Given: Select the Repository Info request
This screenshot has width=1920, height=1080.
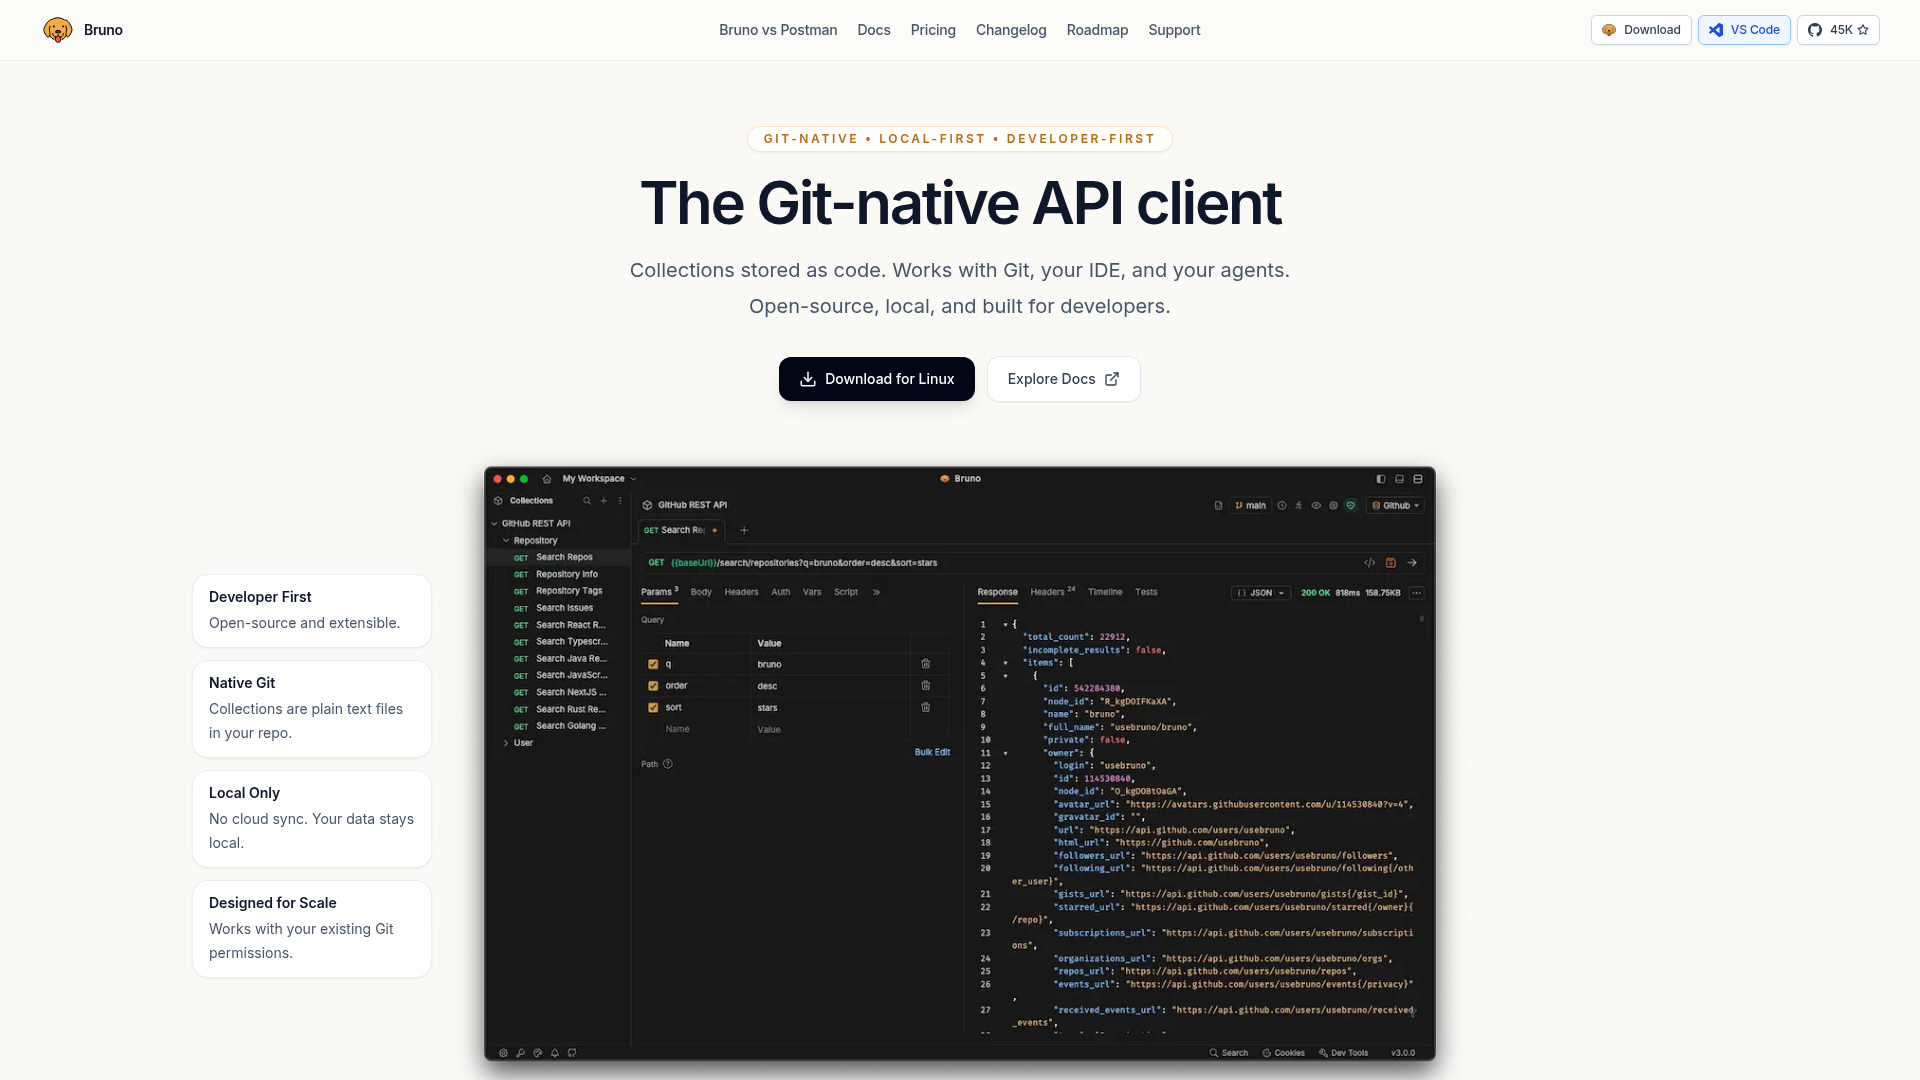Looking at the screenshot, I should coord(558,574).
